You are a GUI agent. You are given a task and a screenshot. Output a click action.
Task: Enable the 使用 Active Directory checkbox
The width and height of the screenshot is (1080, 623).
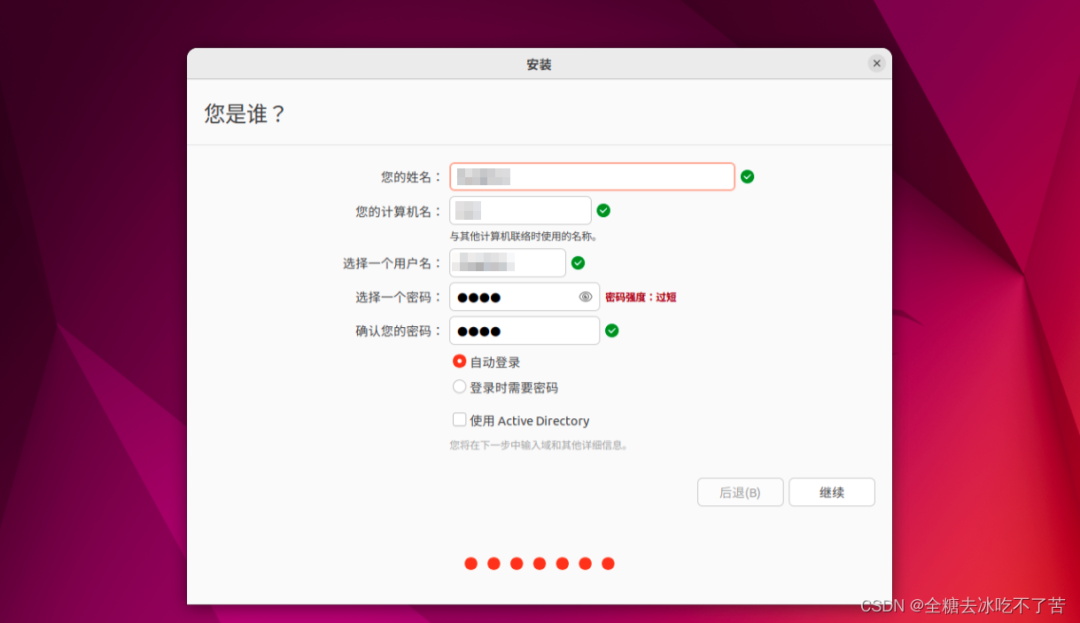pyautogui.click(x=460, y=420)
